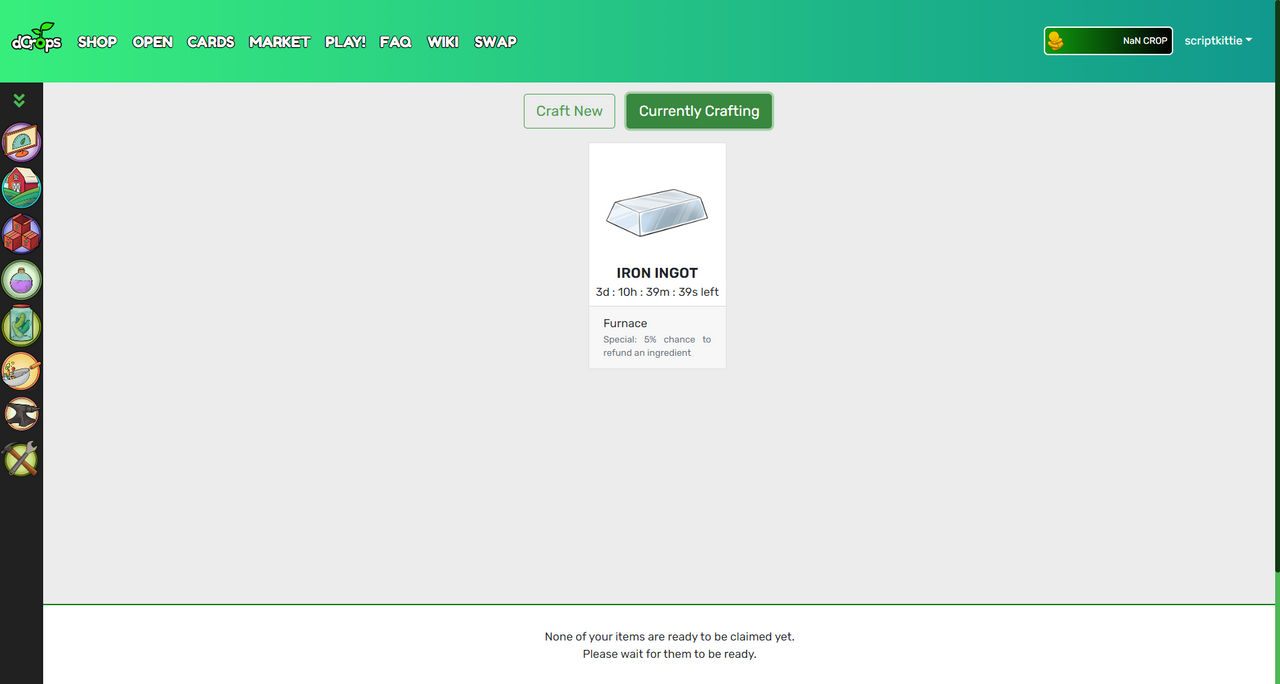Open the MARKET menu item
Viewport: 1280px width, 684px height.
tap(279, 42)
